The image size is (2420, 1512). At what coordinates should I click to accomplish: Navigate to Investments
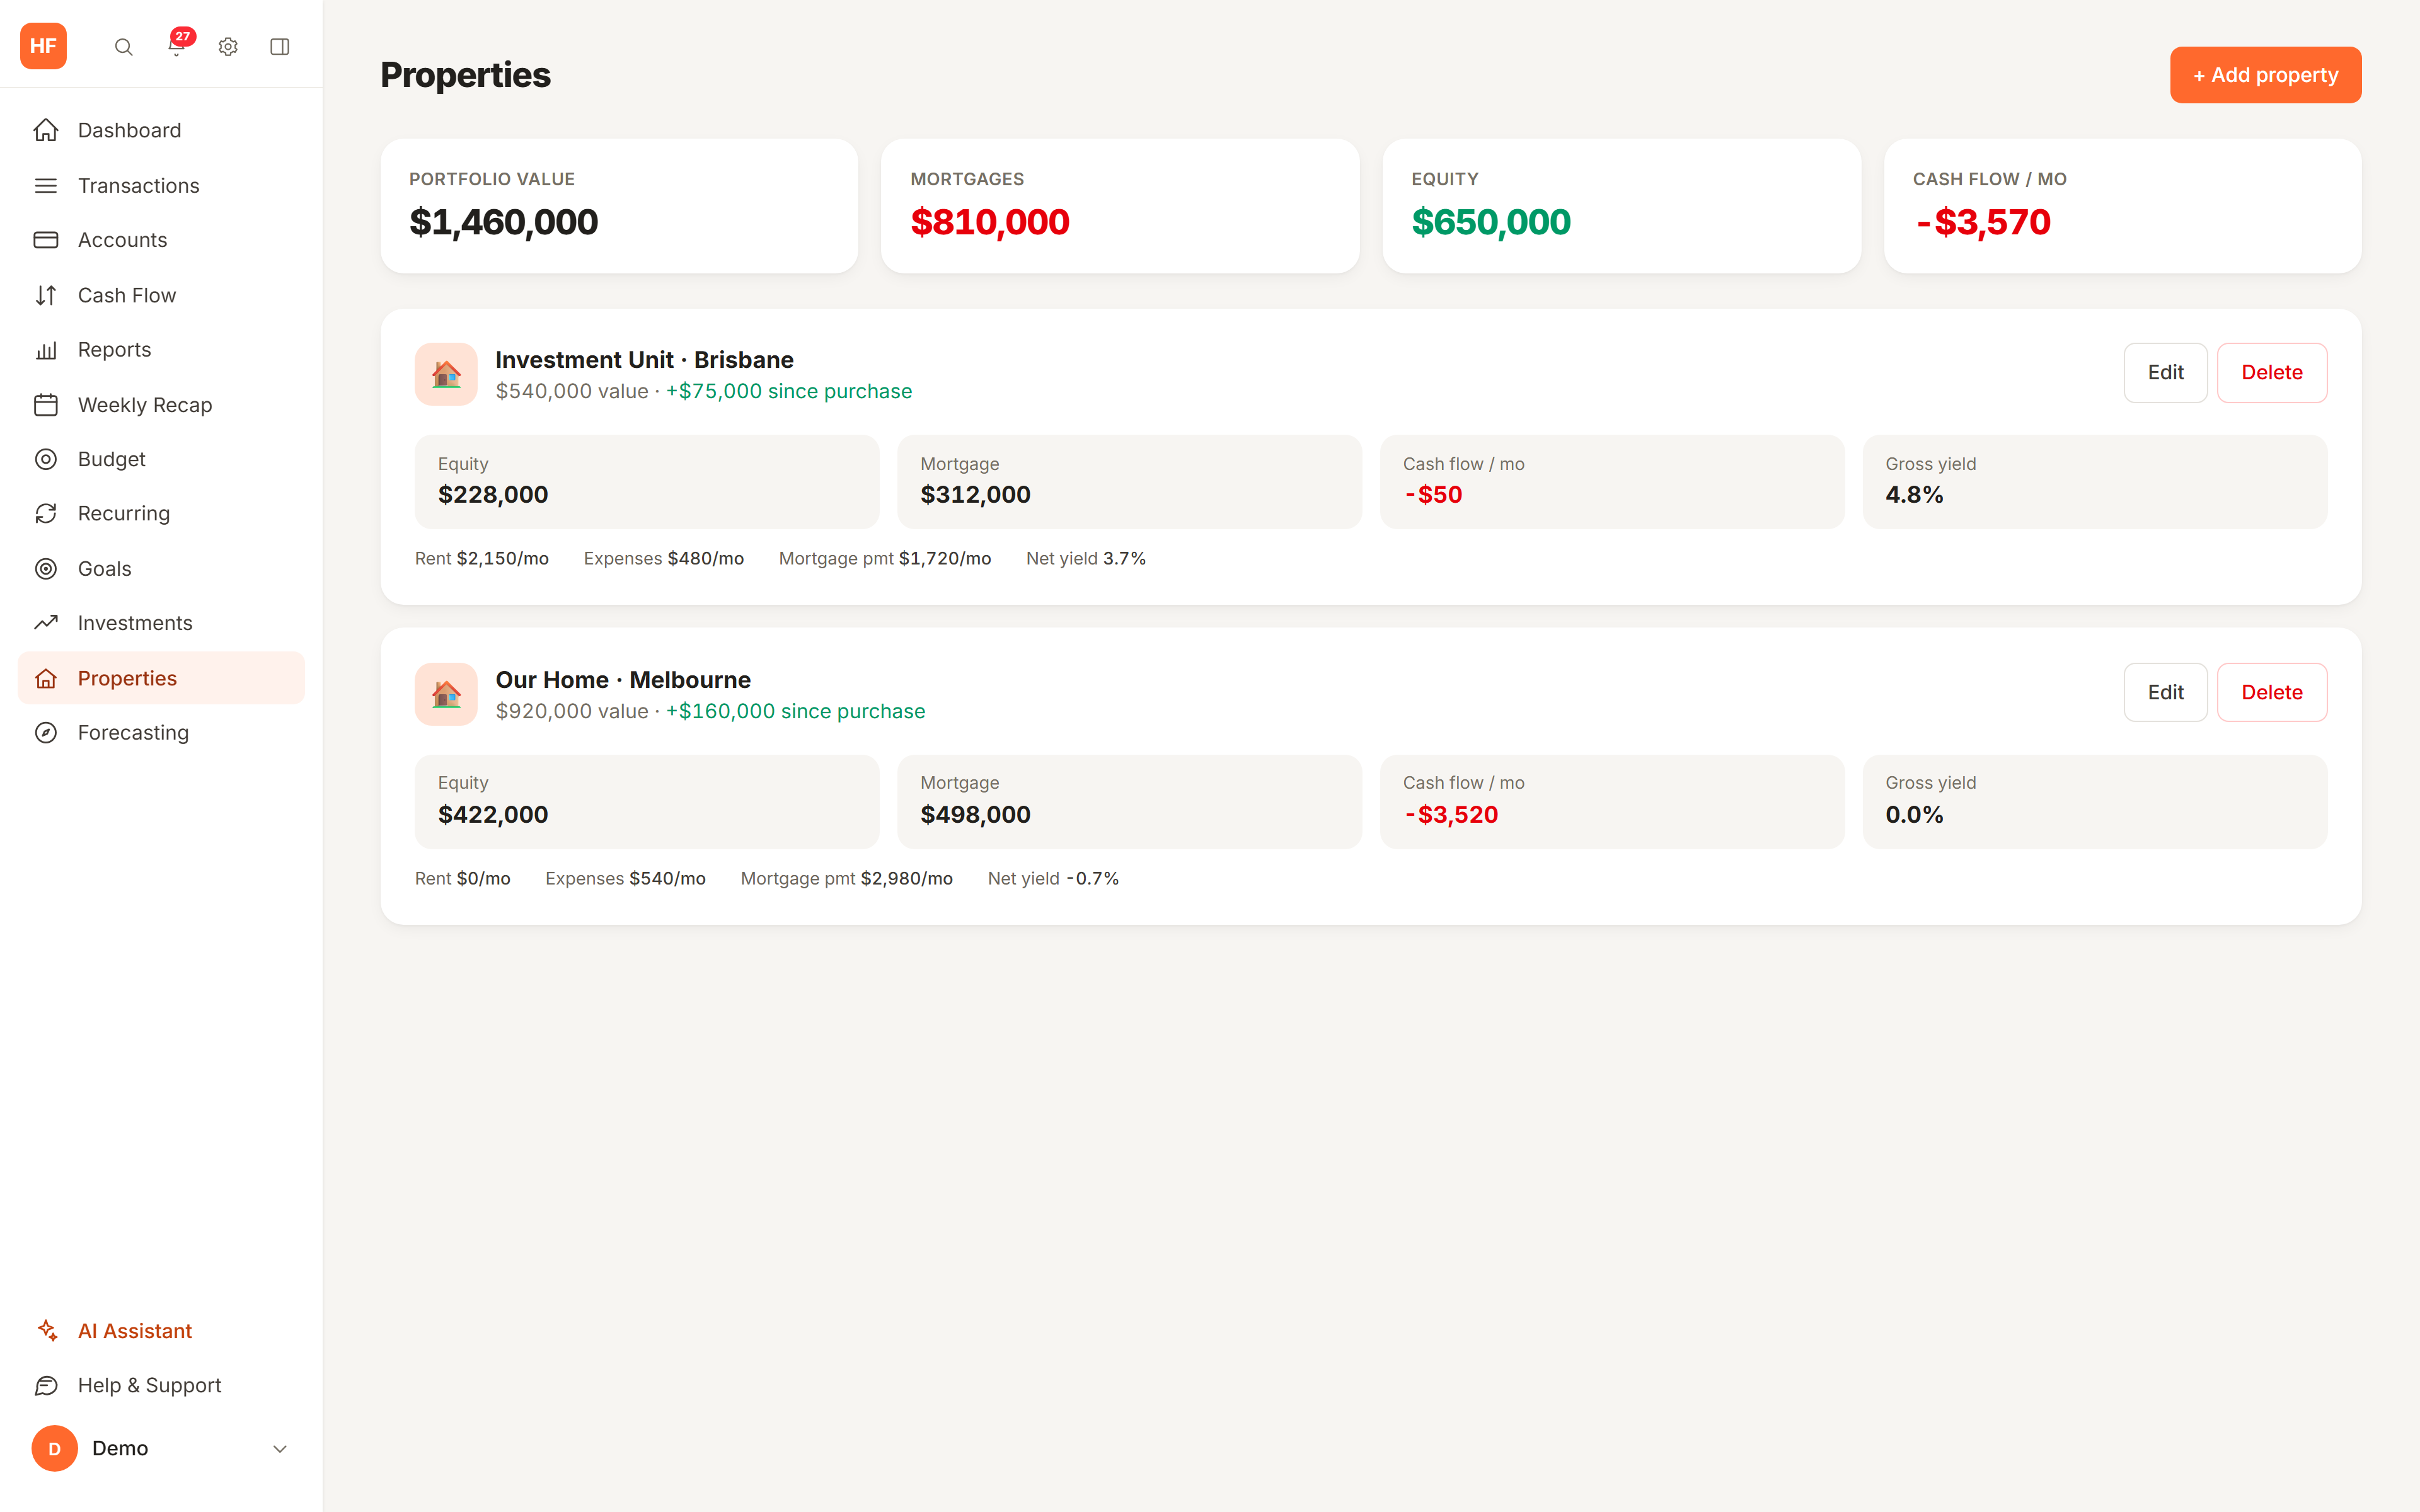point(161,623)
